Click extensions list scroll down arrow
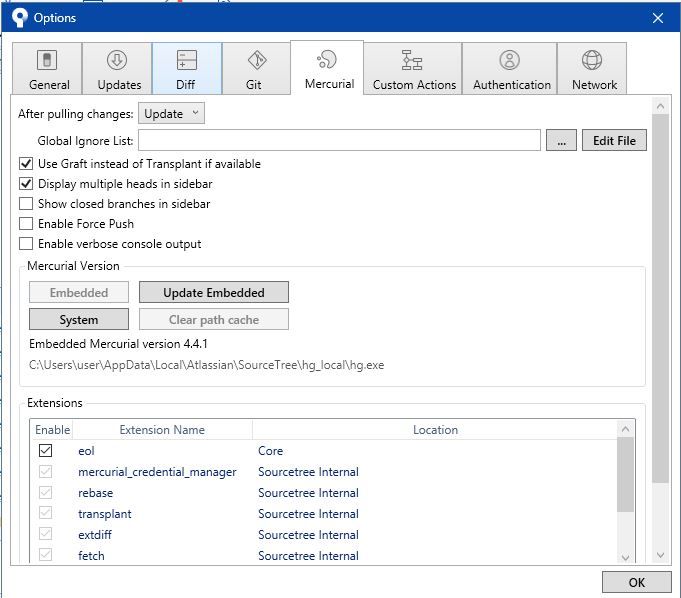The image size is (681, 598). [x=625, y=557]
